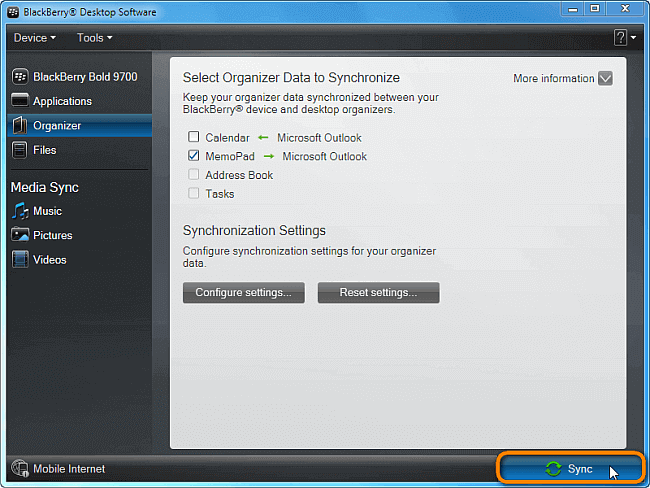The width and height of the screenshot is (650, 488).
Task: Enable the Calendar sync checkbox
Action: pos(194,137)
